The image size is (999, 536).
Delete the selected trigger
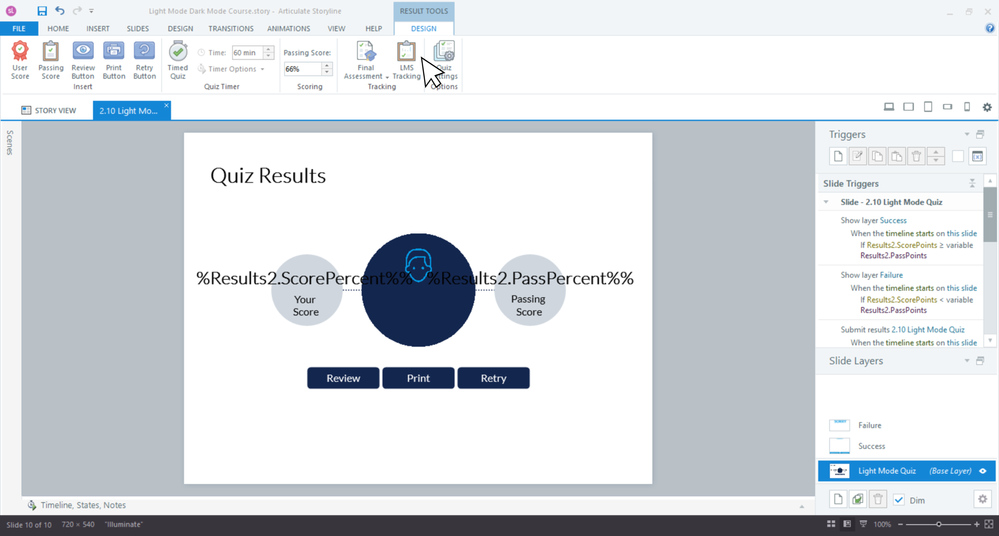click(916, 156)
